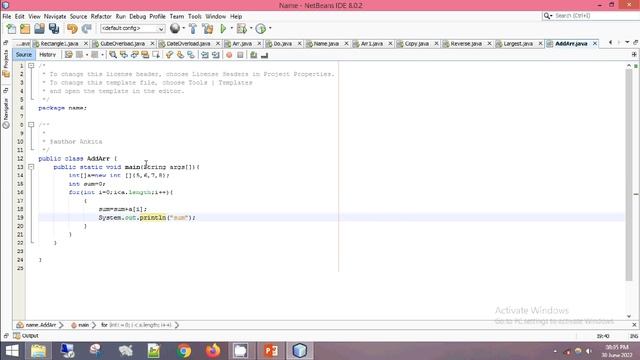This screenshot has width=640, height=360.
Task: Collapse the Javadoc comment fold on line 8
Action: (x=31, y=124)
